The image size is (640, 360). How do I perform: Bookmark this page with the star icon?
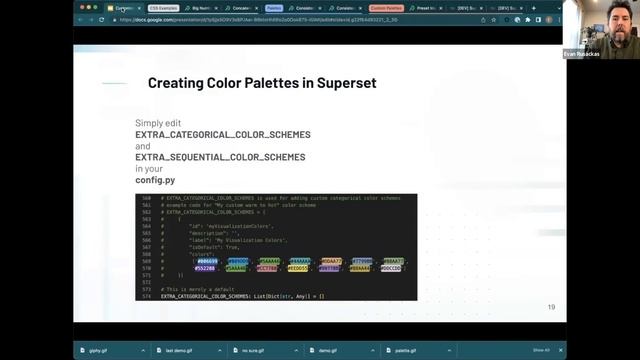[x=493, y=20]
